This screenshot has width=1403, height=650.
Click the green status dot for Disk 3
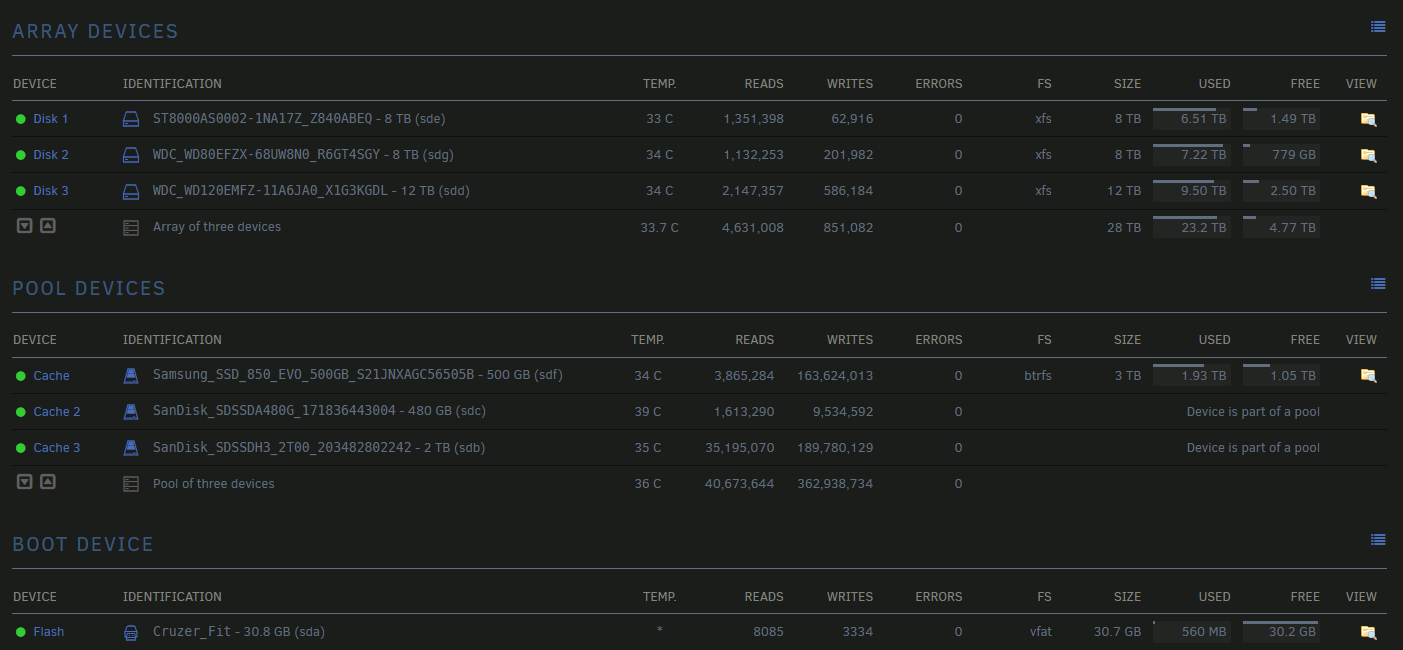click(x=20, y=191)
